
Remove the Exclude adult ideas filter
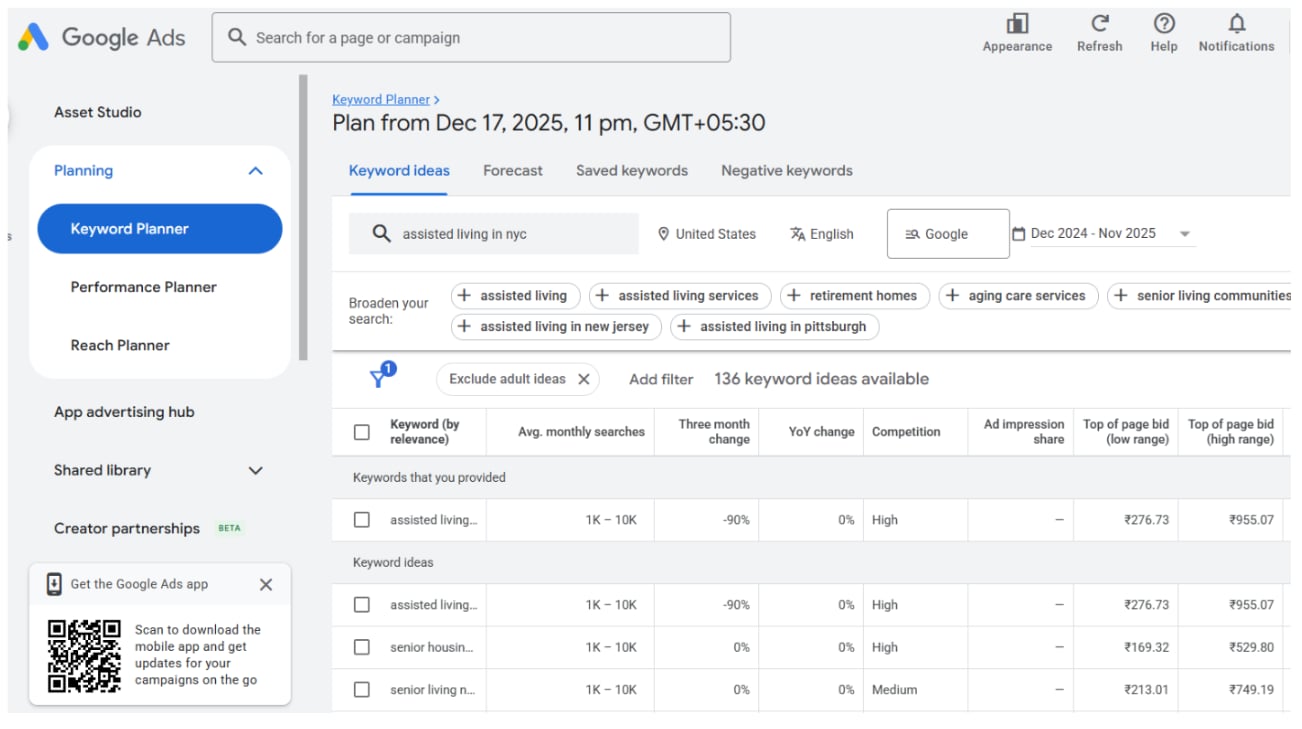pyautogui.click(x=584, y=379)
